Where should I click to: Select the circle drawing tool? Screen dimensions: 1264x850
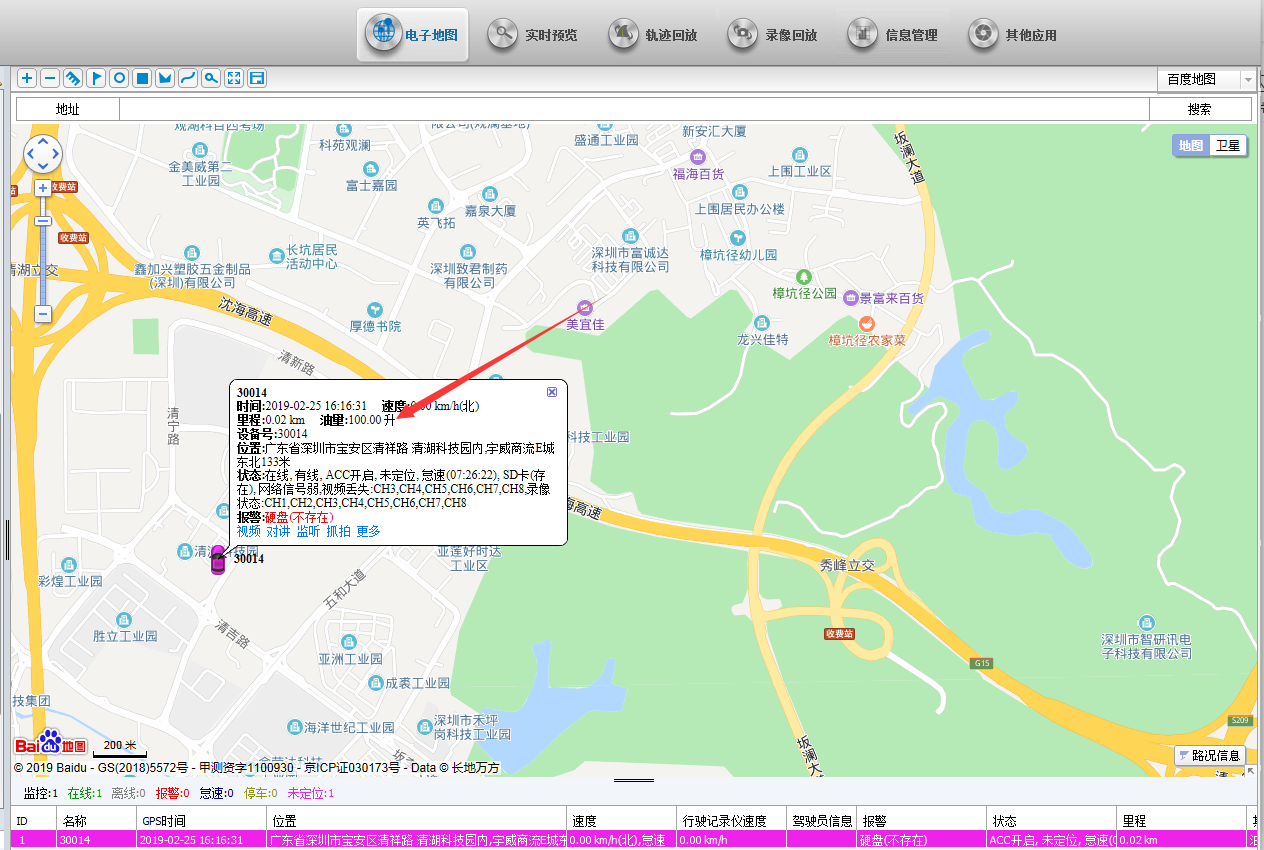coord(119,78)
